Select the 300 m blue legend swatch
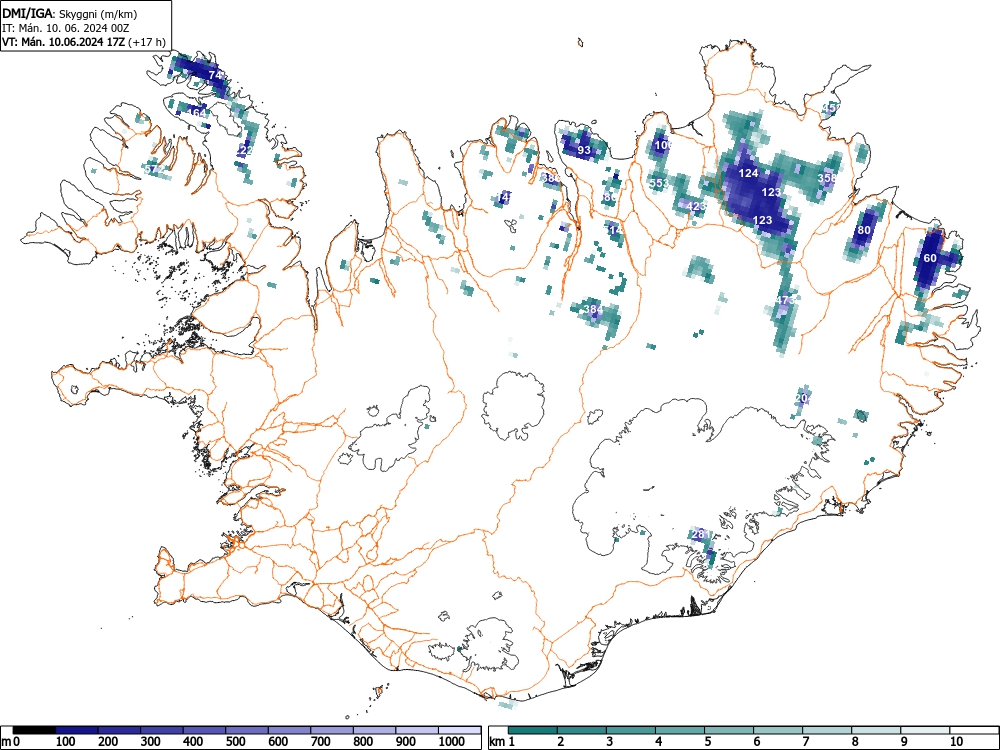1000x750 pixels. [162, 730]
